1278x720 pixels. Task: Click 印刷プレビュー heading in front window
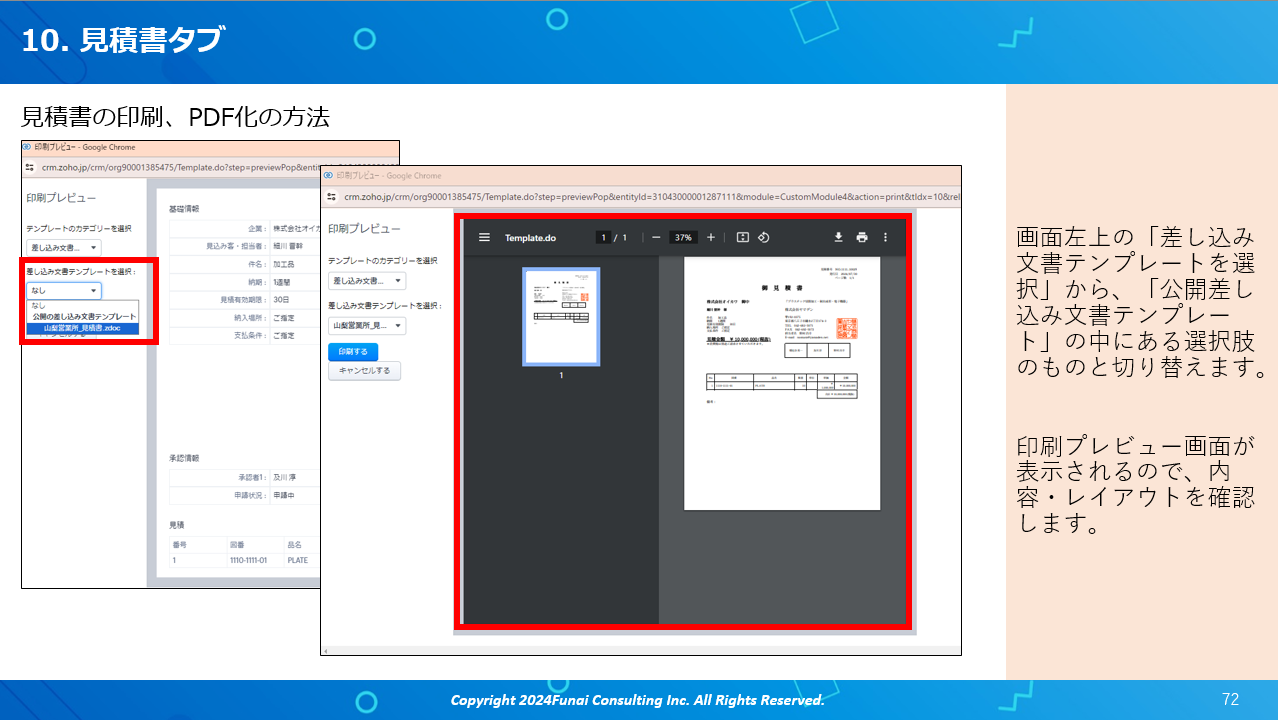(363, 228)
